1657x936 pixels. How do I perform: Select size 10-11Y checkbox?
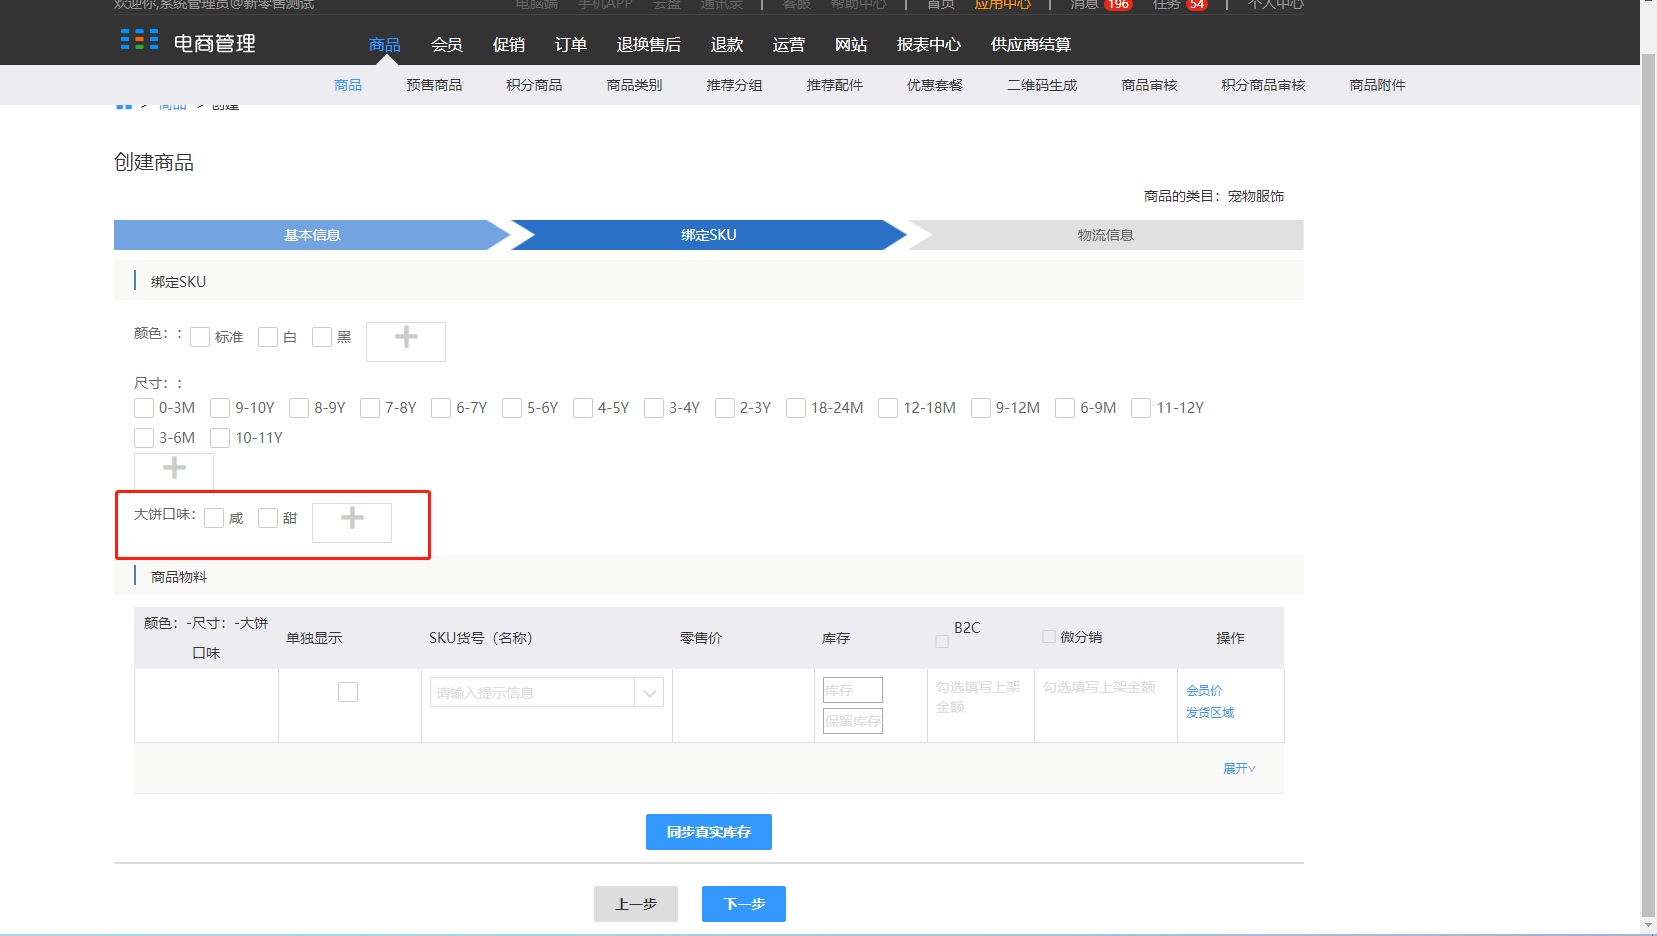coord(220,438)
